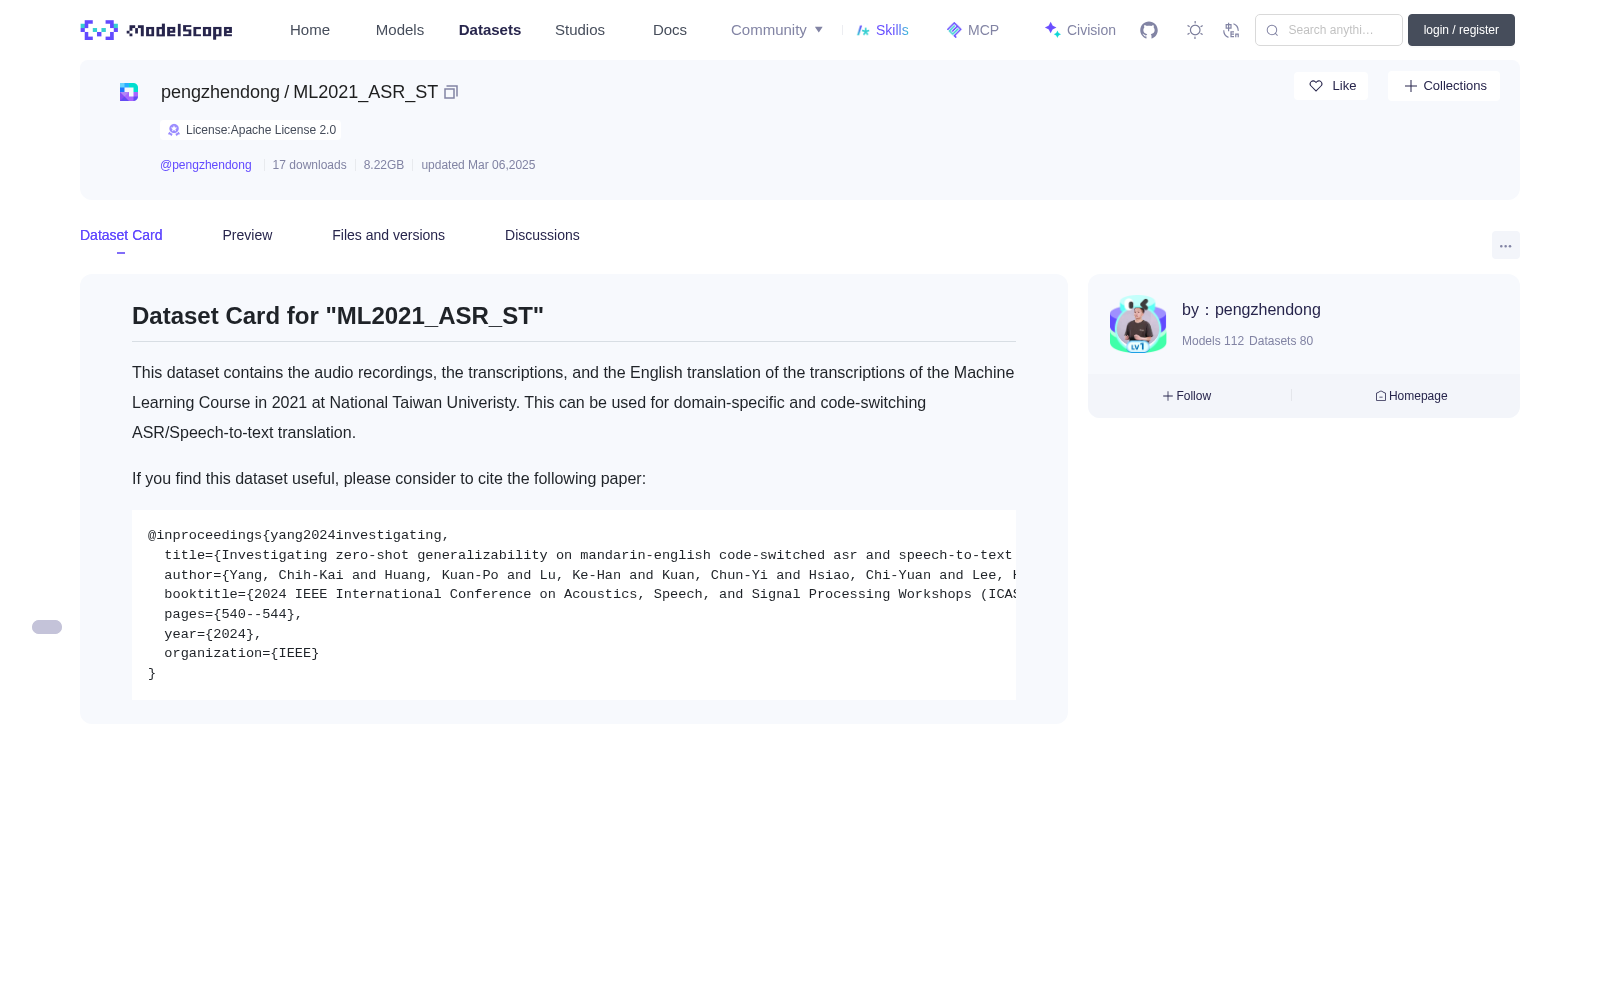Open pengzhendong's profile avatar picture
This screenshot has height=1000, width=1600.
tap(1138, 324)
